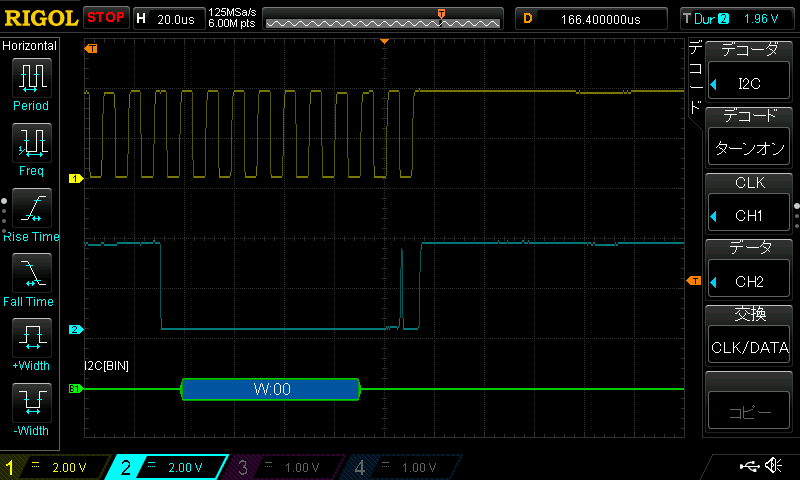This screenshot has height=480, width=800.
Task: Click the decoded W:00 I2C packet
Action: (x=271, y=389)
